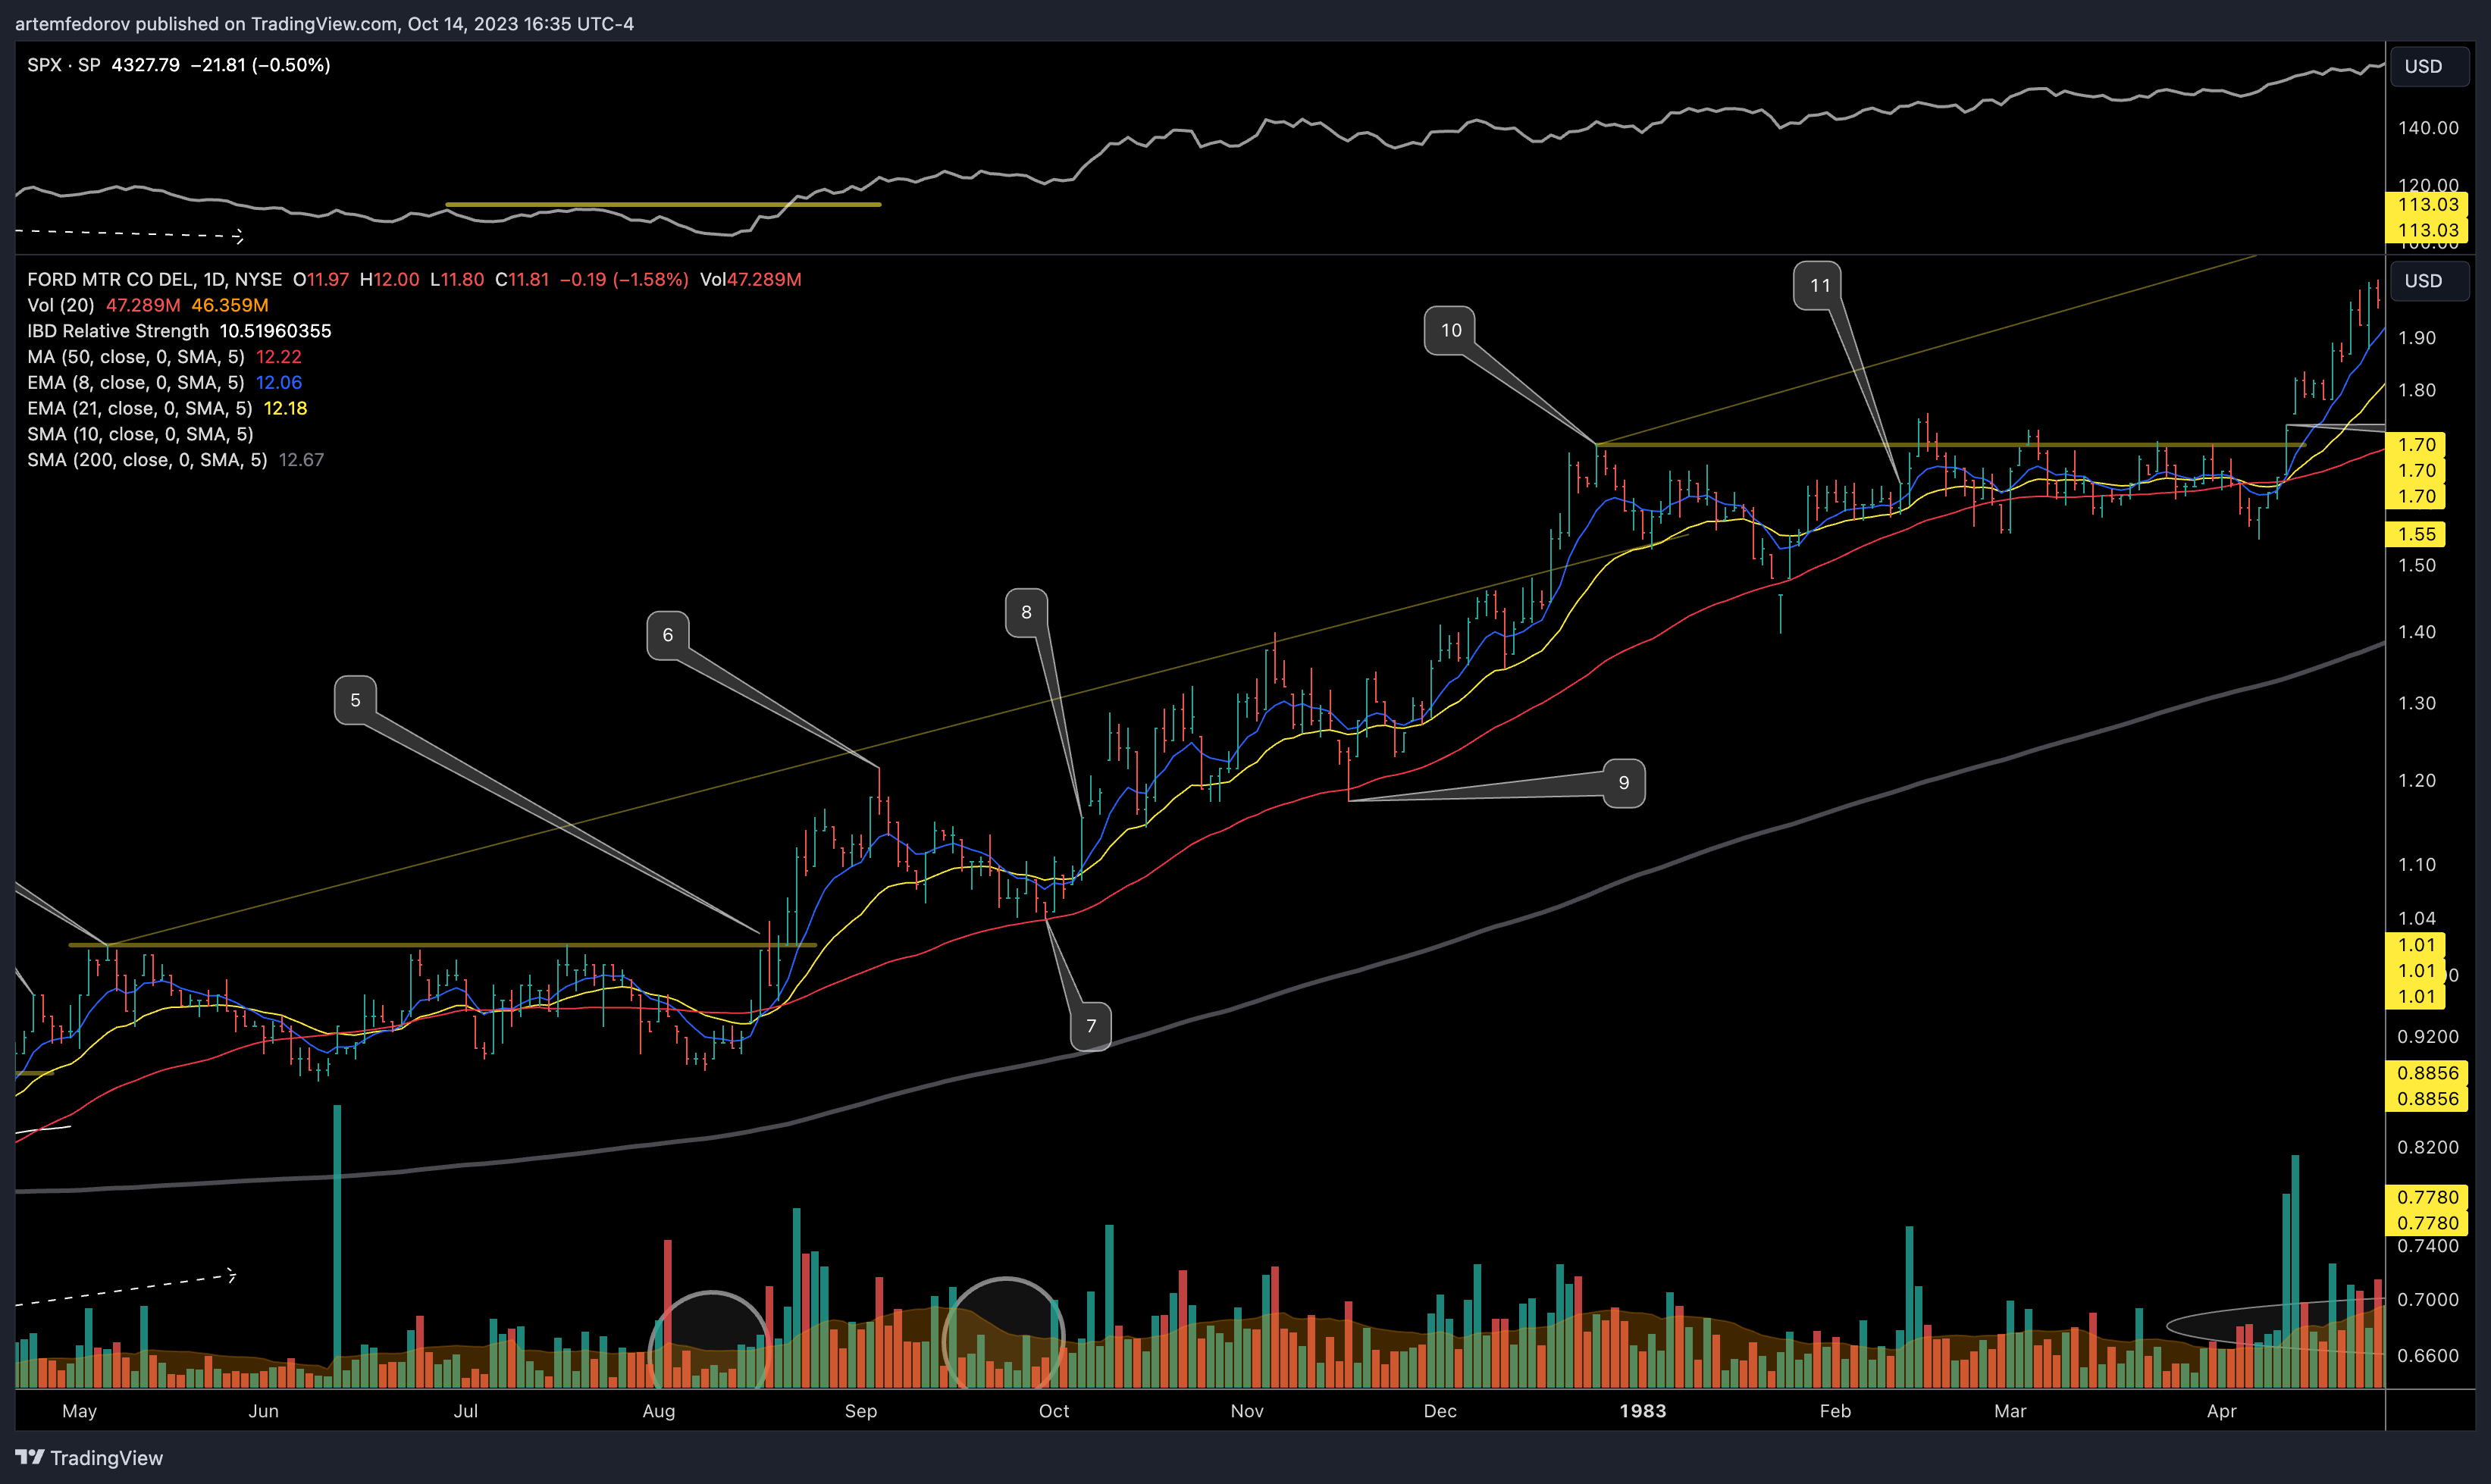Click callout annotation number 7
Image resolution: width=2491 pixels, height=1484 pixels.
click(1091, 1026)
